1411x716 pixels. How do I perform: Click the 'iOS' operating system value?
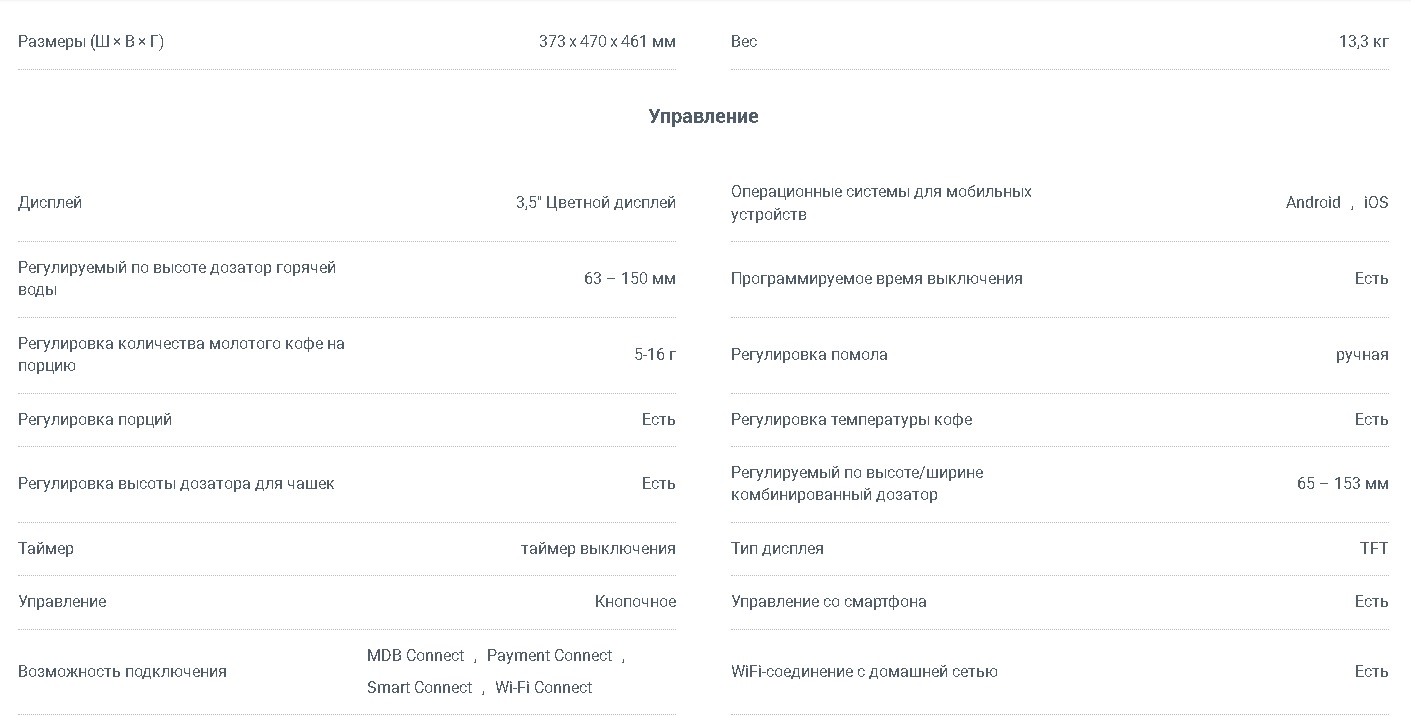[x=1376, y=203]
